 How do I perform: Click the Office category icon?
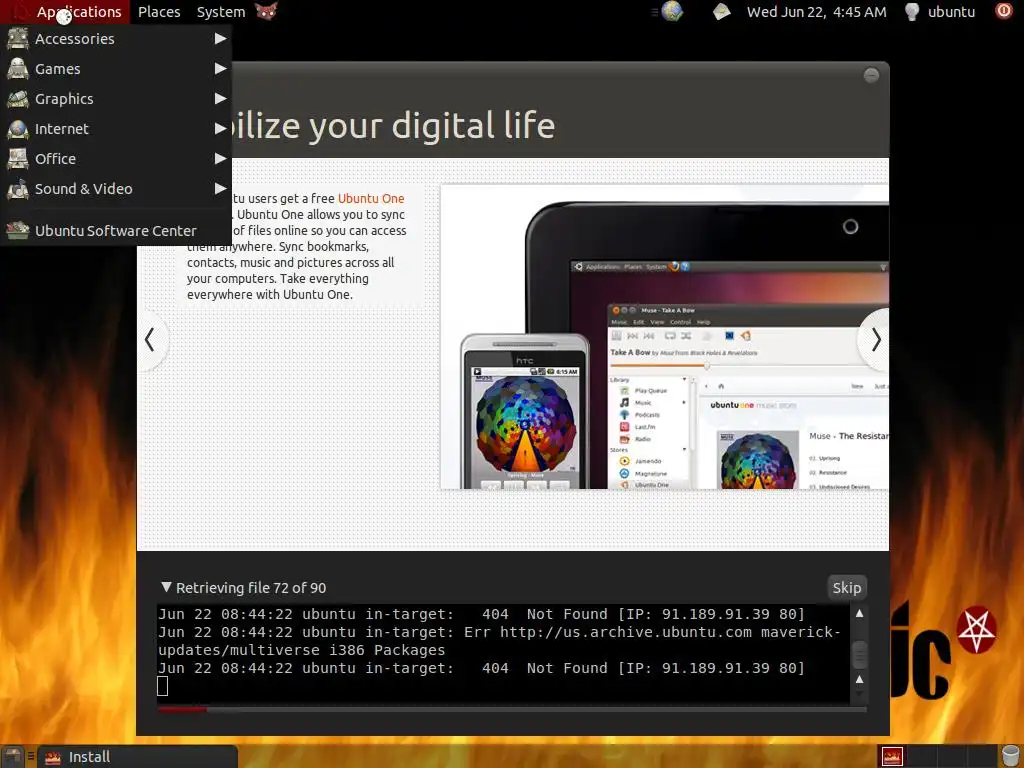(18, 159)
